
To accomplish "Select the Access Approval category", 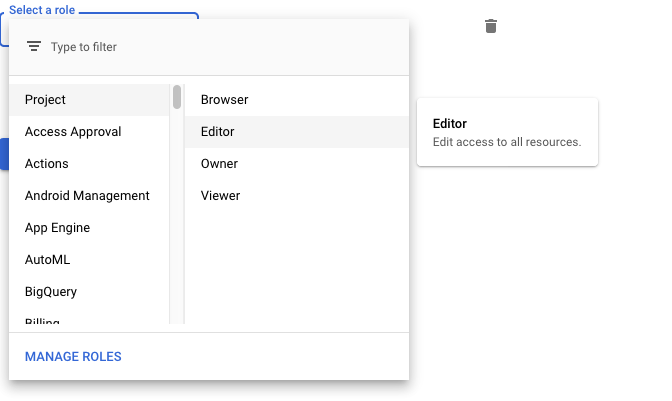I will 89,132.
